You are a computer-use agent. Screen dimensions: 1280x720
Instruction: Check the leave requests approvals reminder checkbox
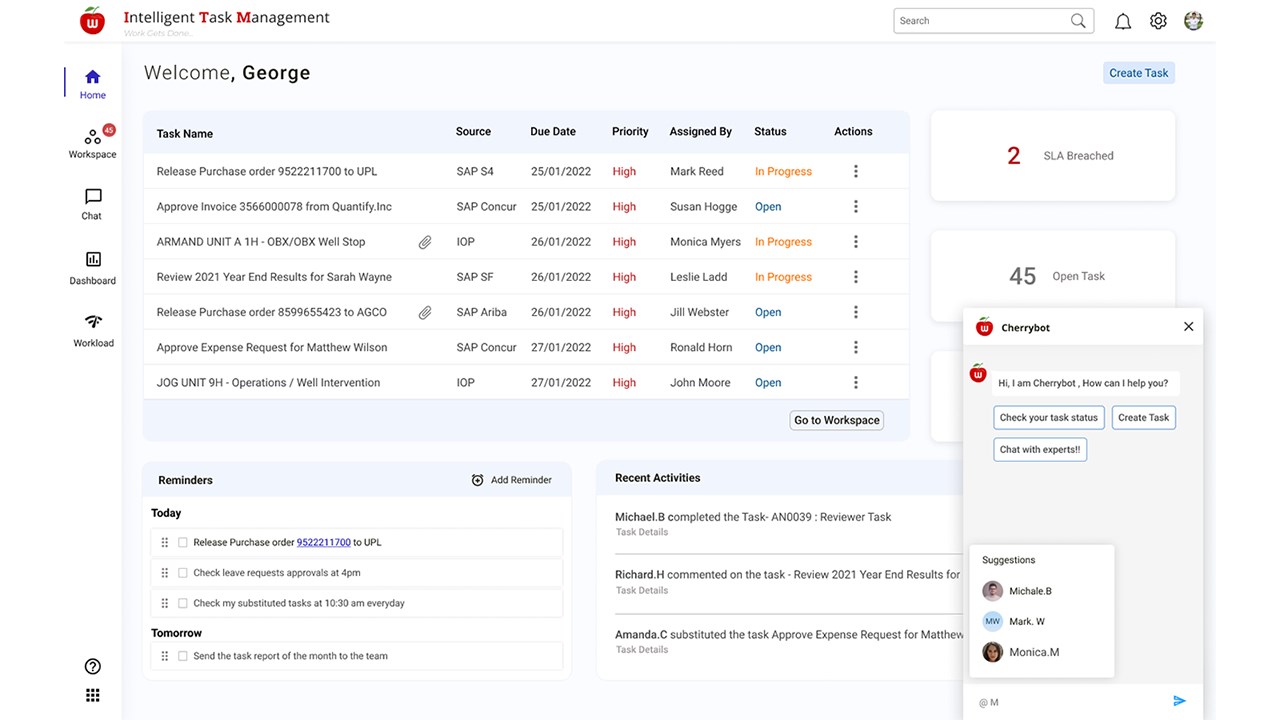pos(183,573)
